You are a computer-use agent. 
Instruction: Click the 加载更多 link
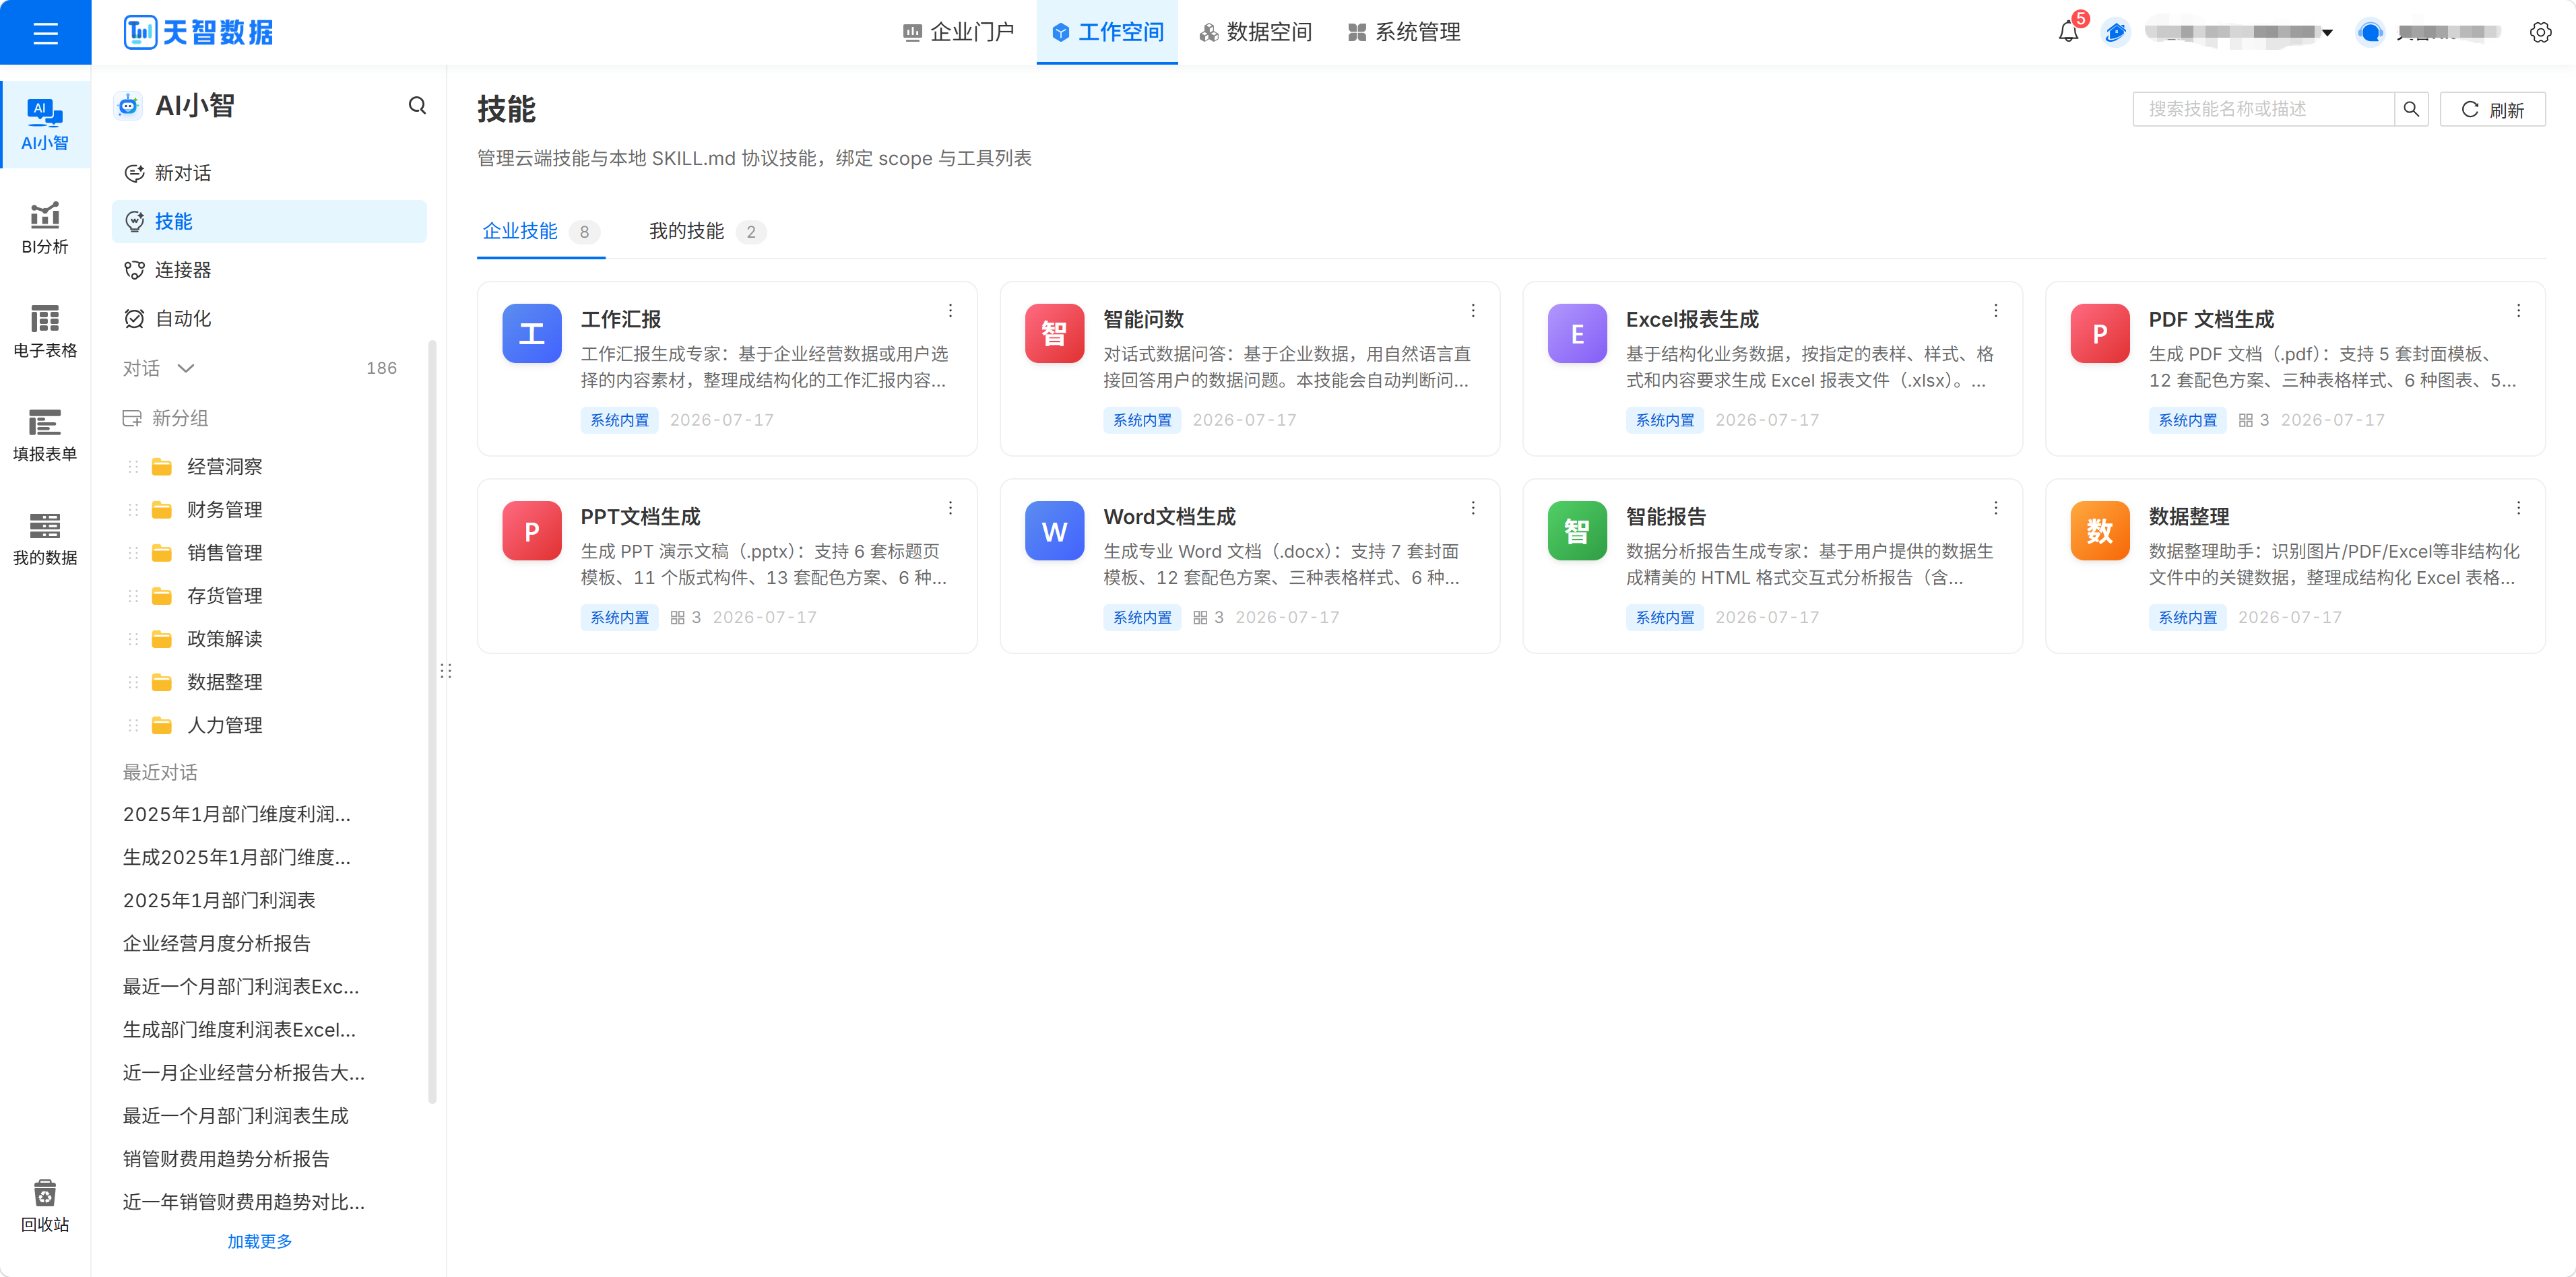(x=260, y=1241)
